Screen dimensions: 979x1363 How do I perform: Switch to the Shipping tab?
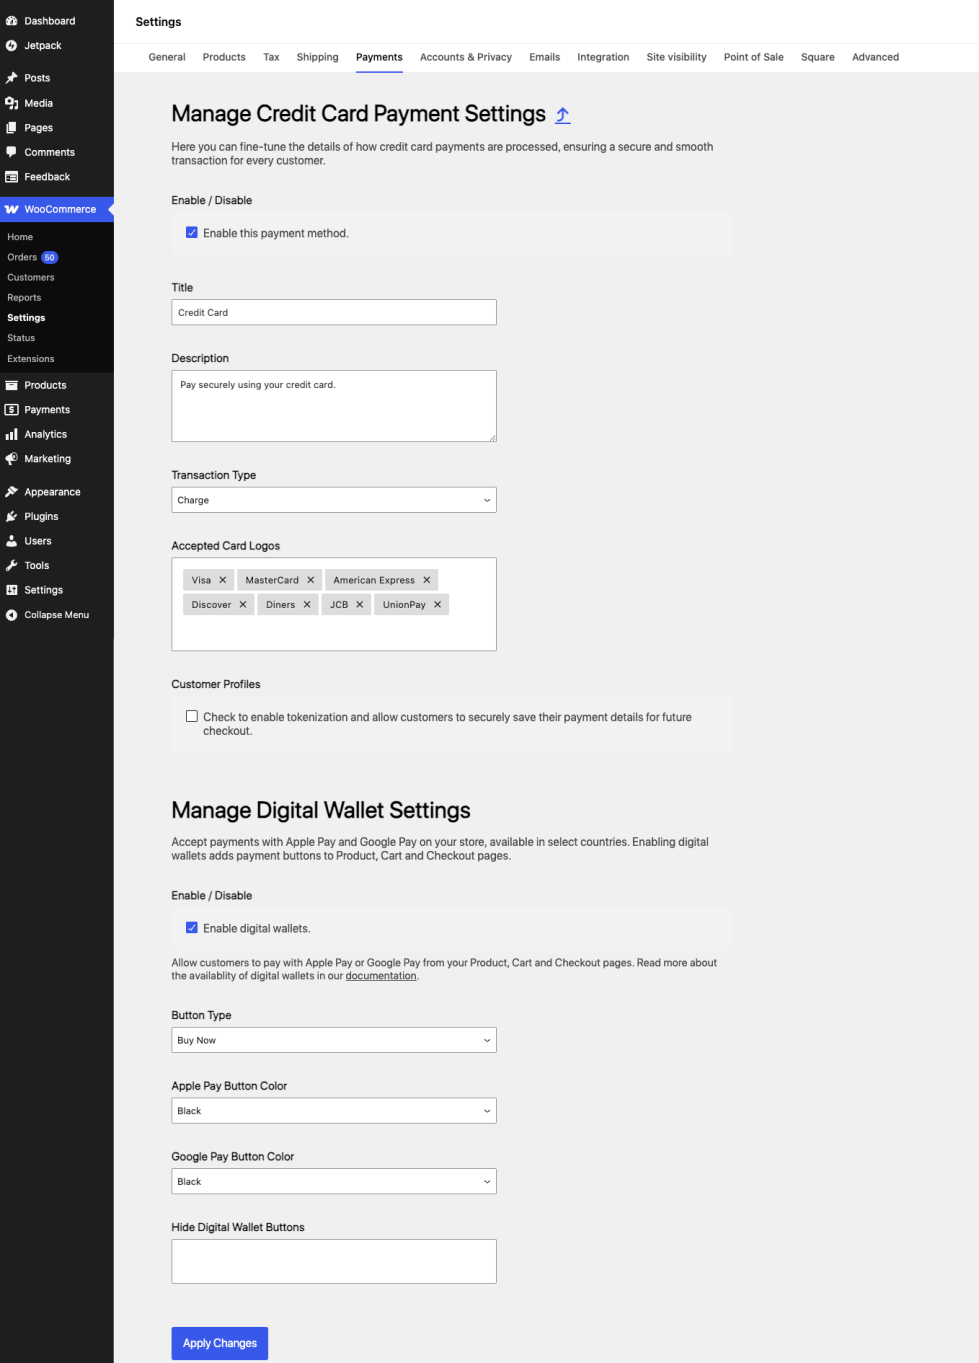coord(318,57)
